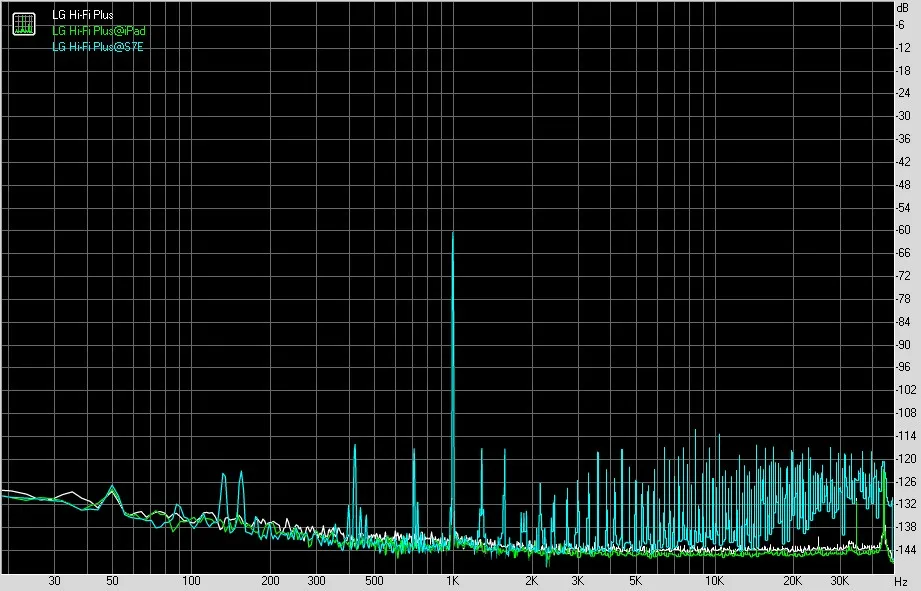Click the -102 dB scale label
921x591 pixels.
[905, 389]
